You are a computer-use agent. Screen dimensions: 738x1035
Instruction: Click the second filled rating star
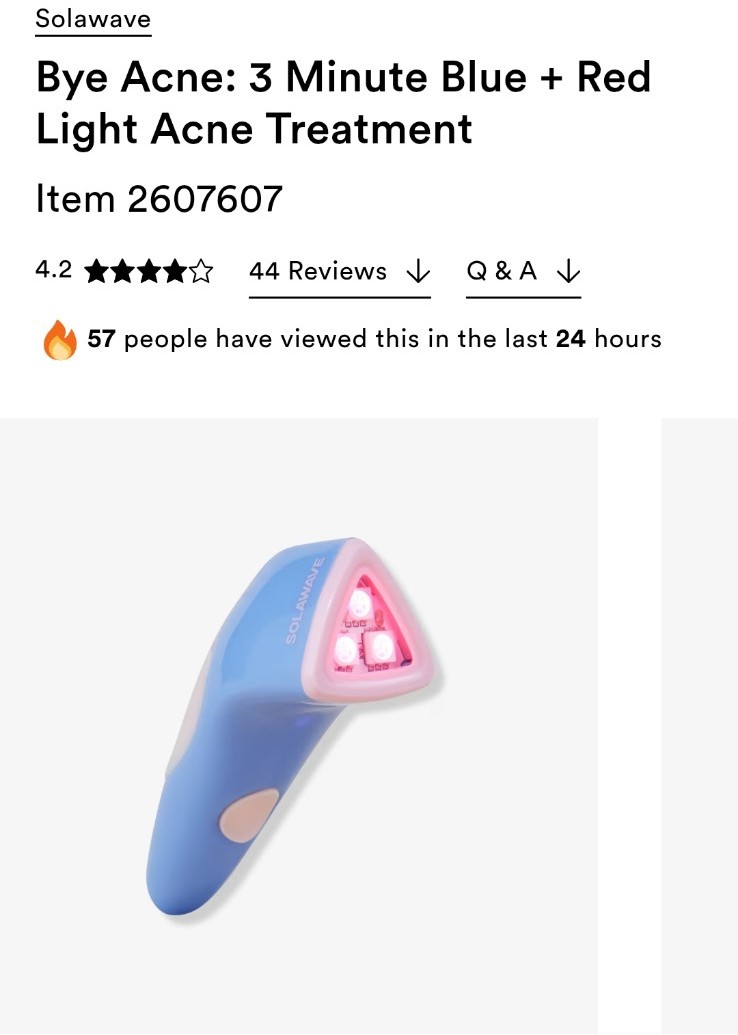click(123, 271)
